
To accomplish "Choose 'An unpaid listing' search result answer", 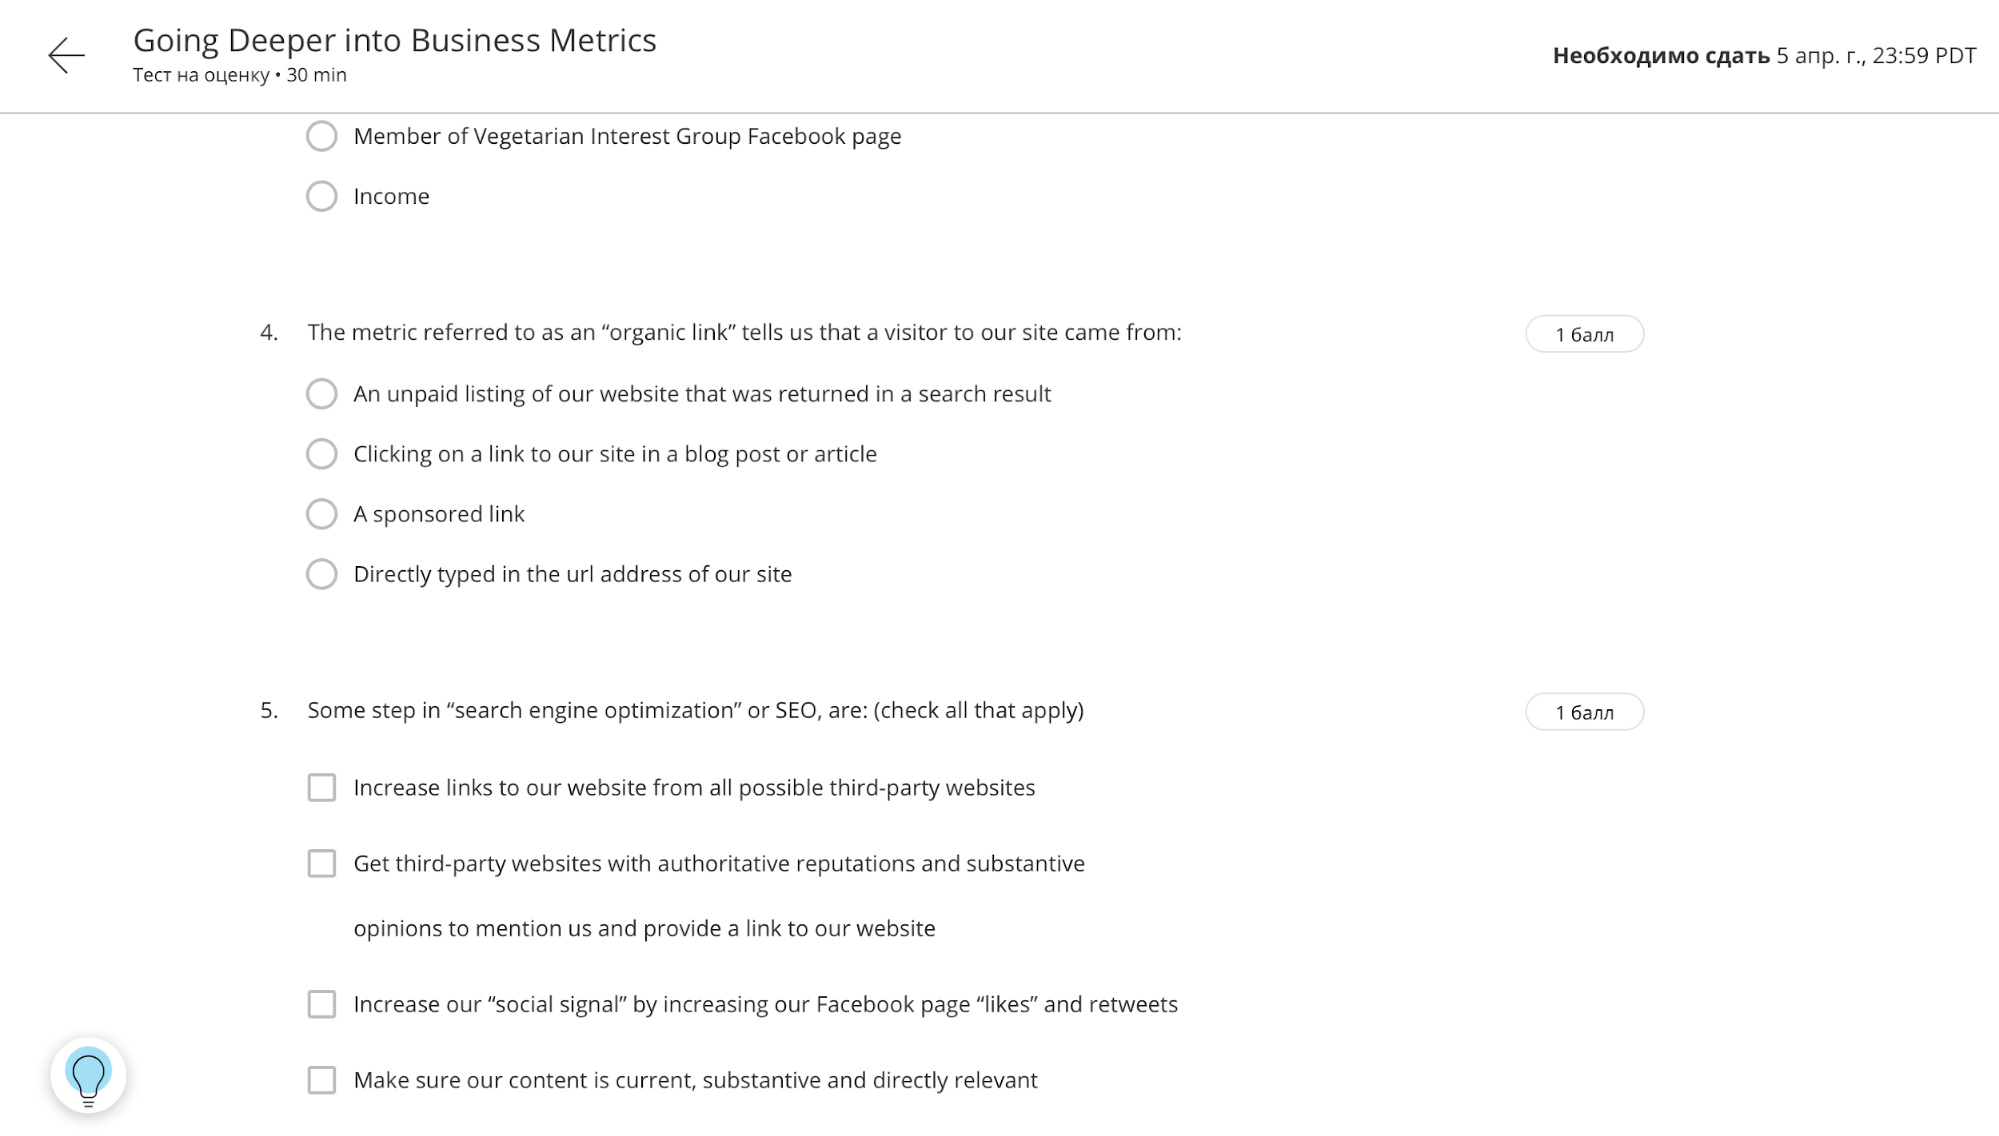I will coord(321,394).
